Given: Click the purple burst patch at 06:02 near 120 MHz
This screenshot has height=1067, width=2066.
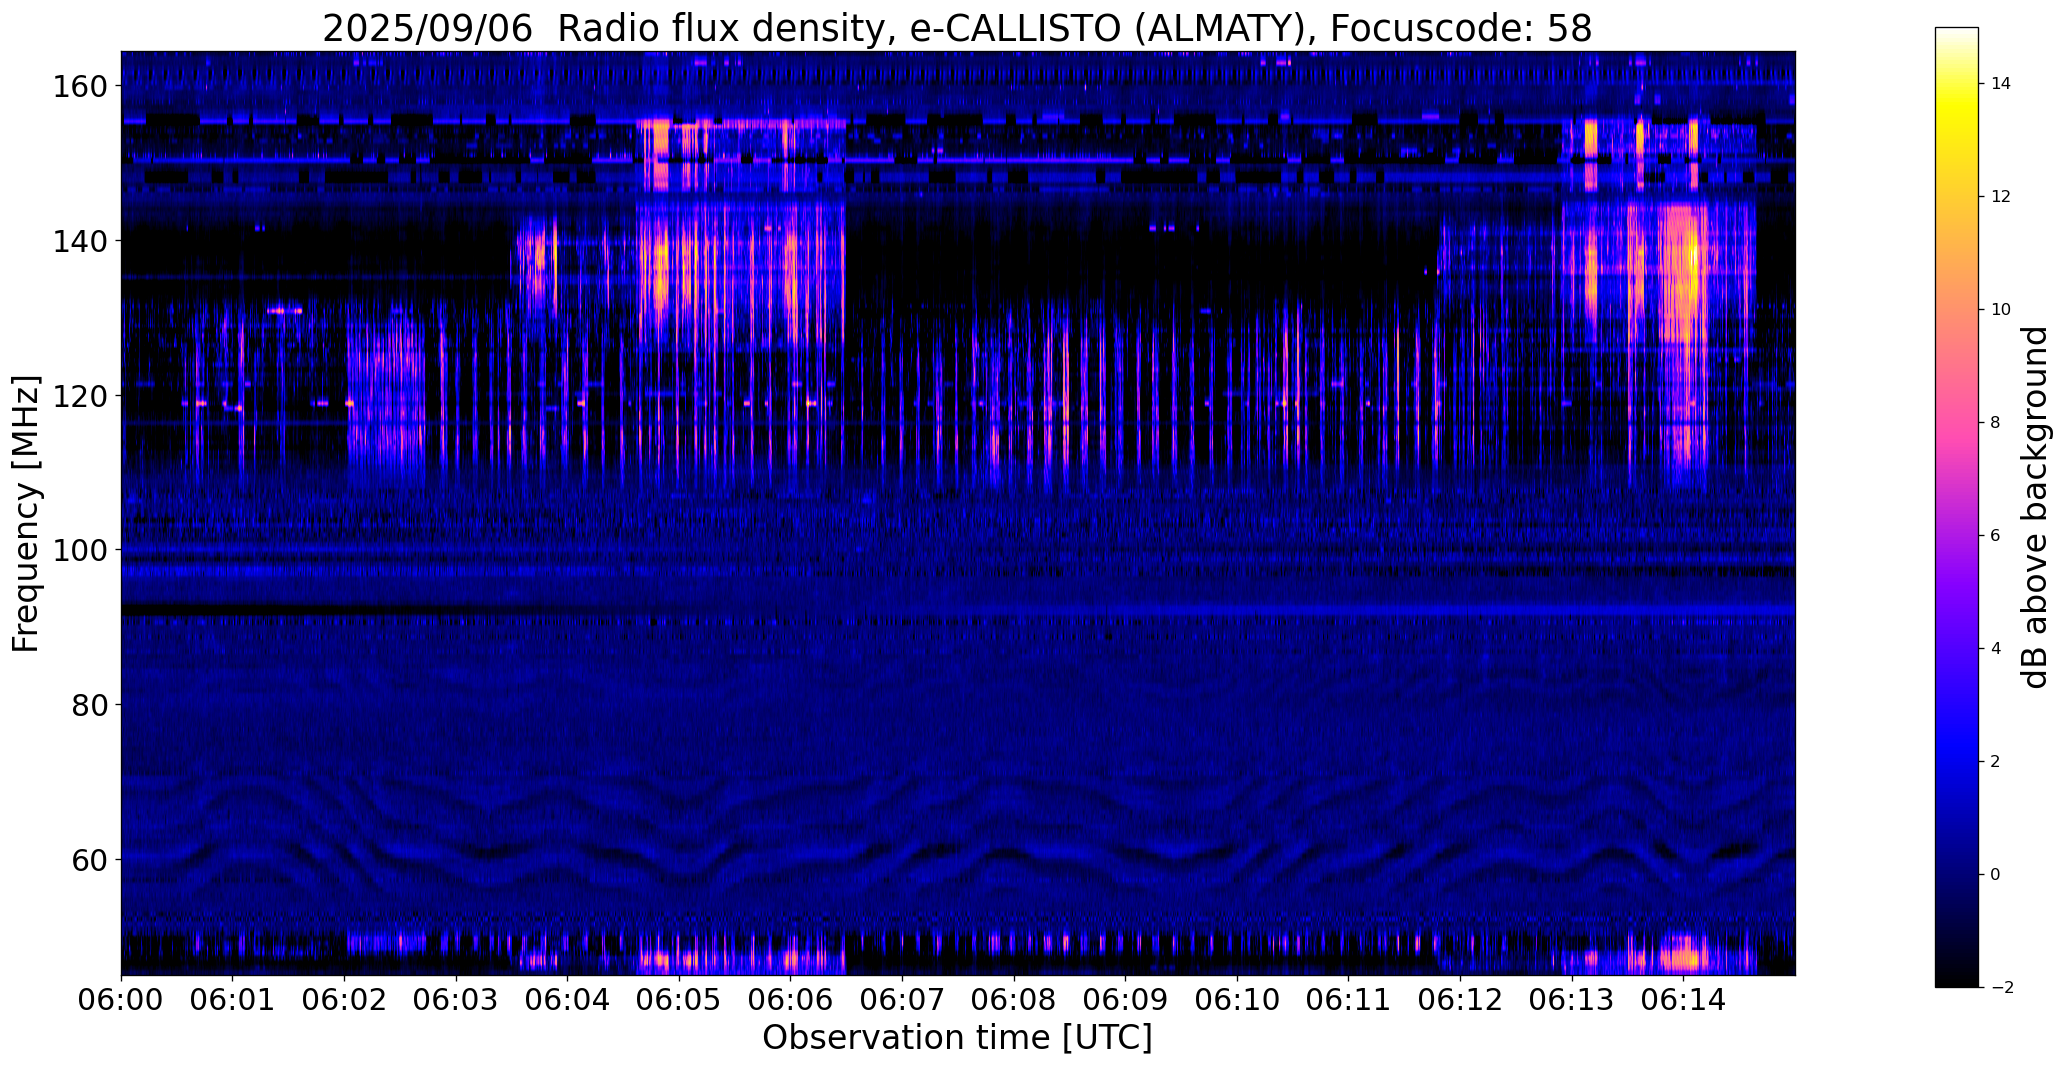Looking at the screenshot, I should (386, 395).
